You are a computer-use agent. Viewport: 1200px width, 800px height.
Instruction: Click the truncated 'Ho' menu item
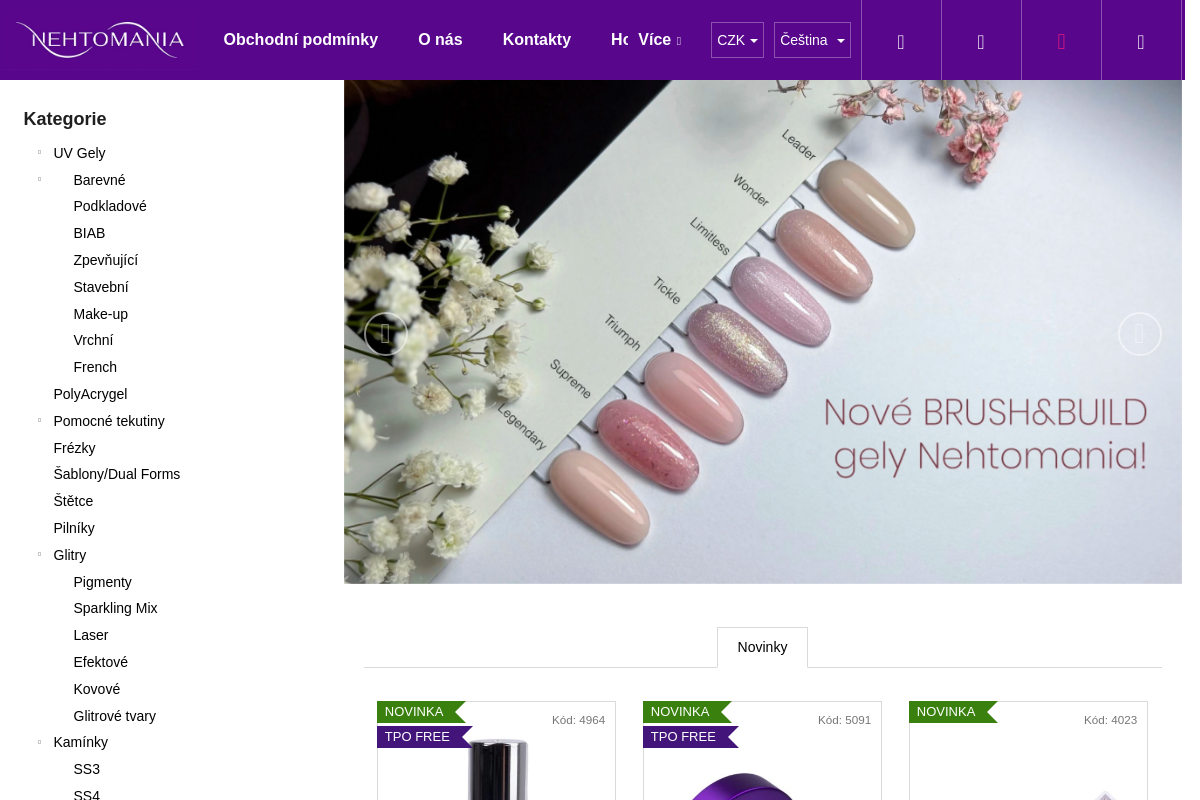click(618, 40)
